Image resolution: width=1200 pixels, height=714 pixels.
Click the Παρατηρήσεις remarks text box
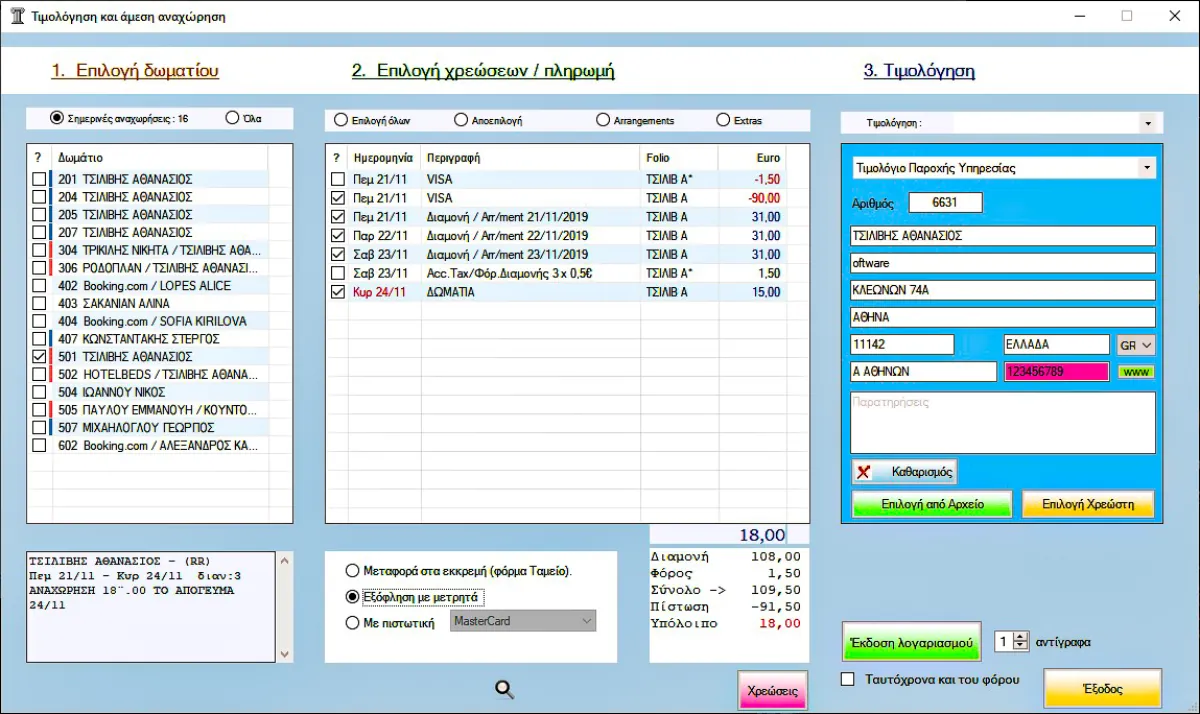1003,422
